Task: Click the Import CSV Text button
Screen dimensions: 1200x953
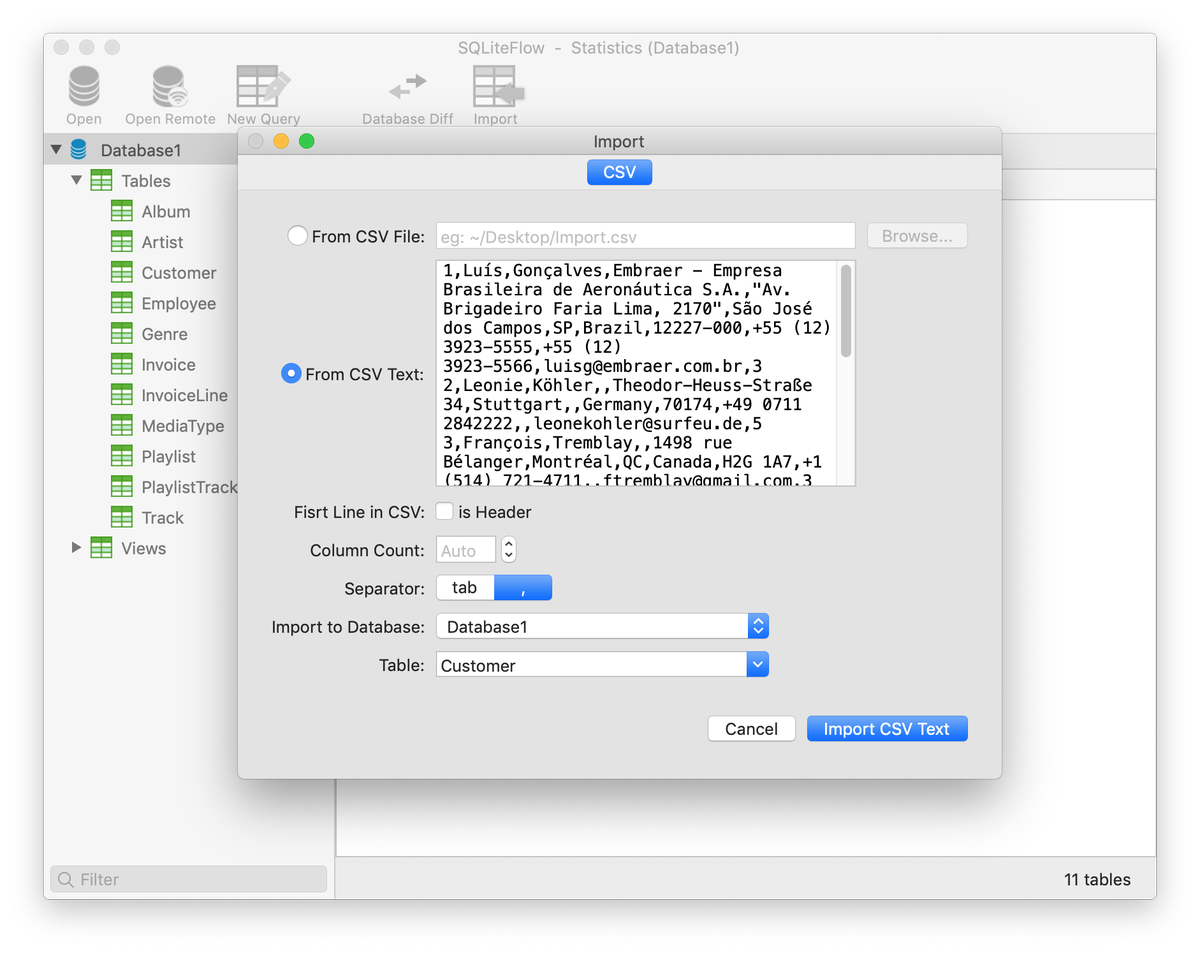Action: click(887, 729)
